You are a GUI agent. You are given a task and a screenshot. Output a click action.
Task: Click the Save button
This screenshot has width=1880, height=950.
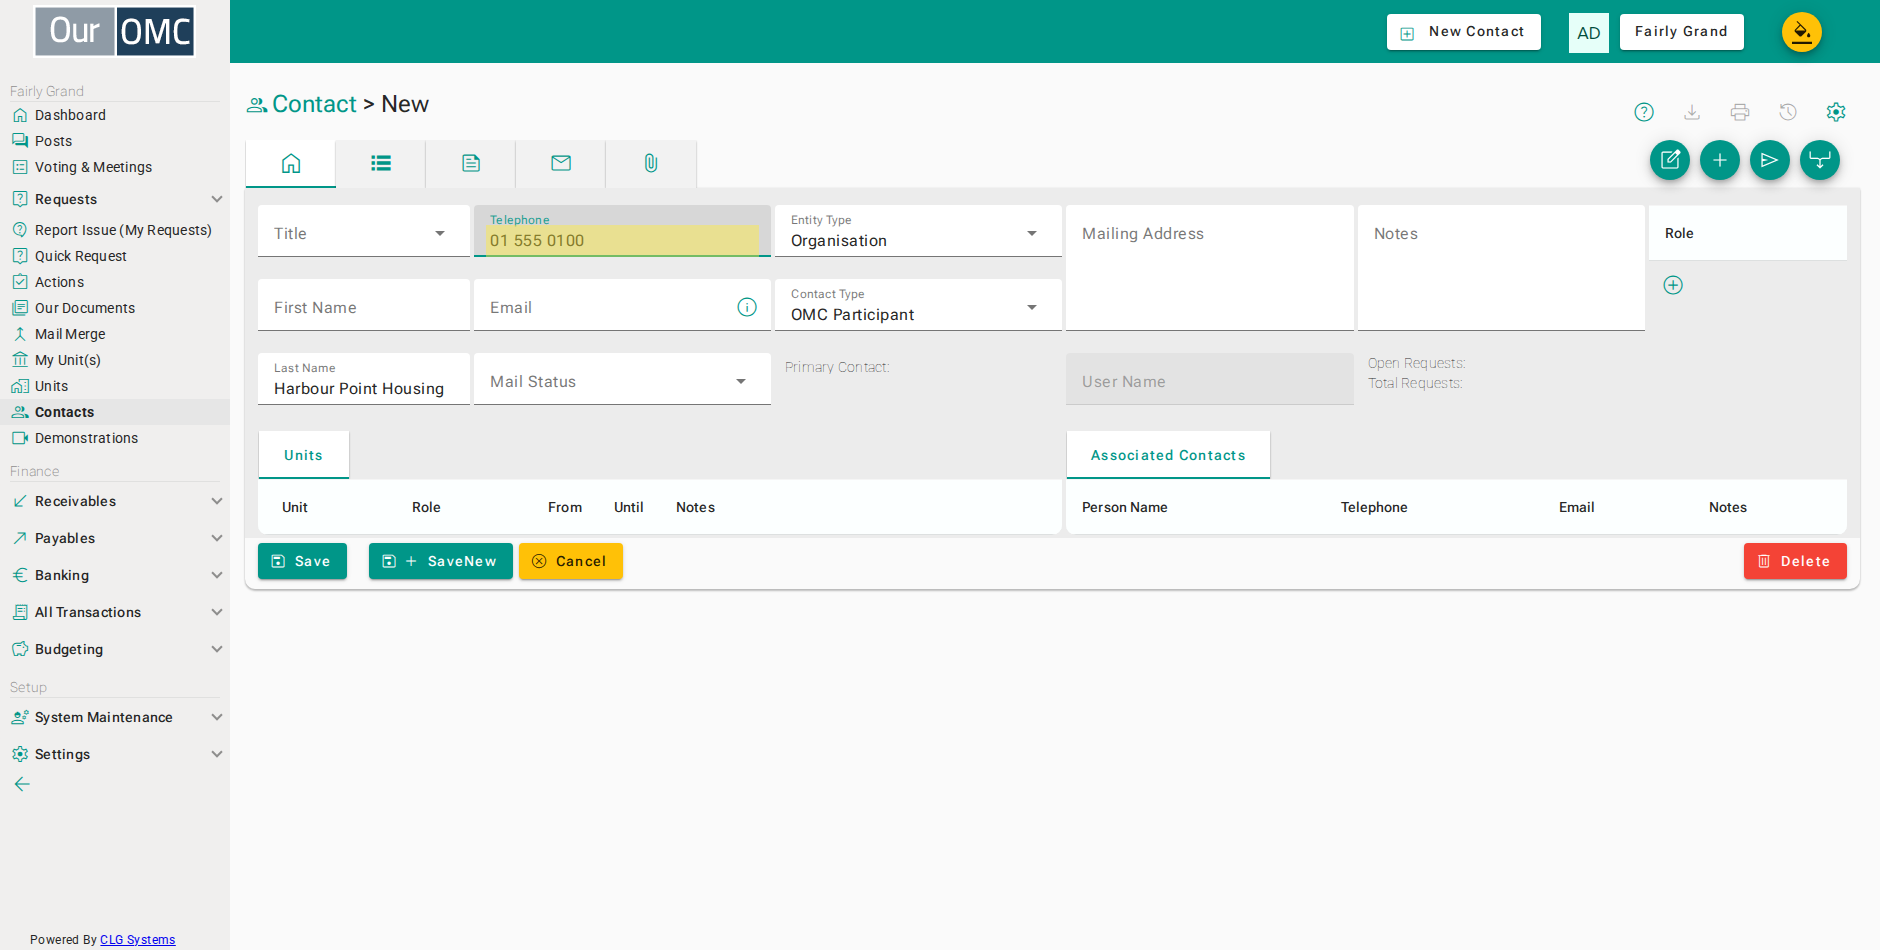pyautogui.click(x=302, y=561)
